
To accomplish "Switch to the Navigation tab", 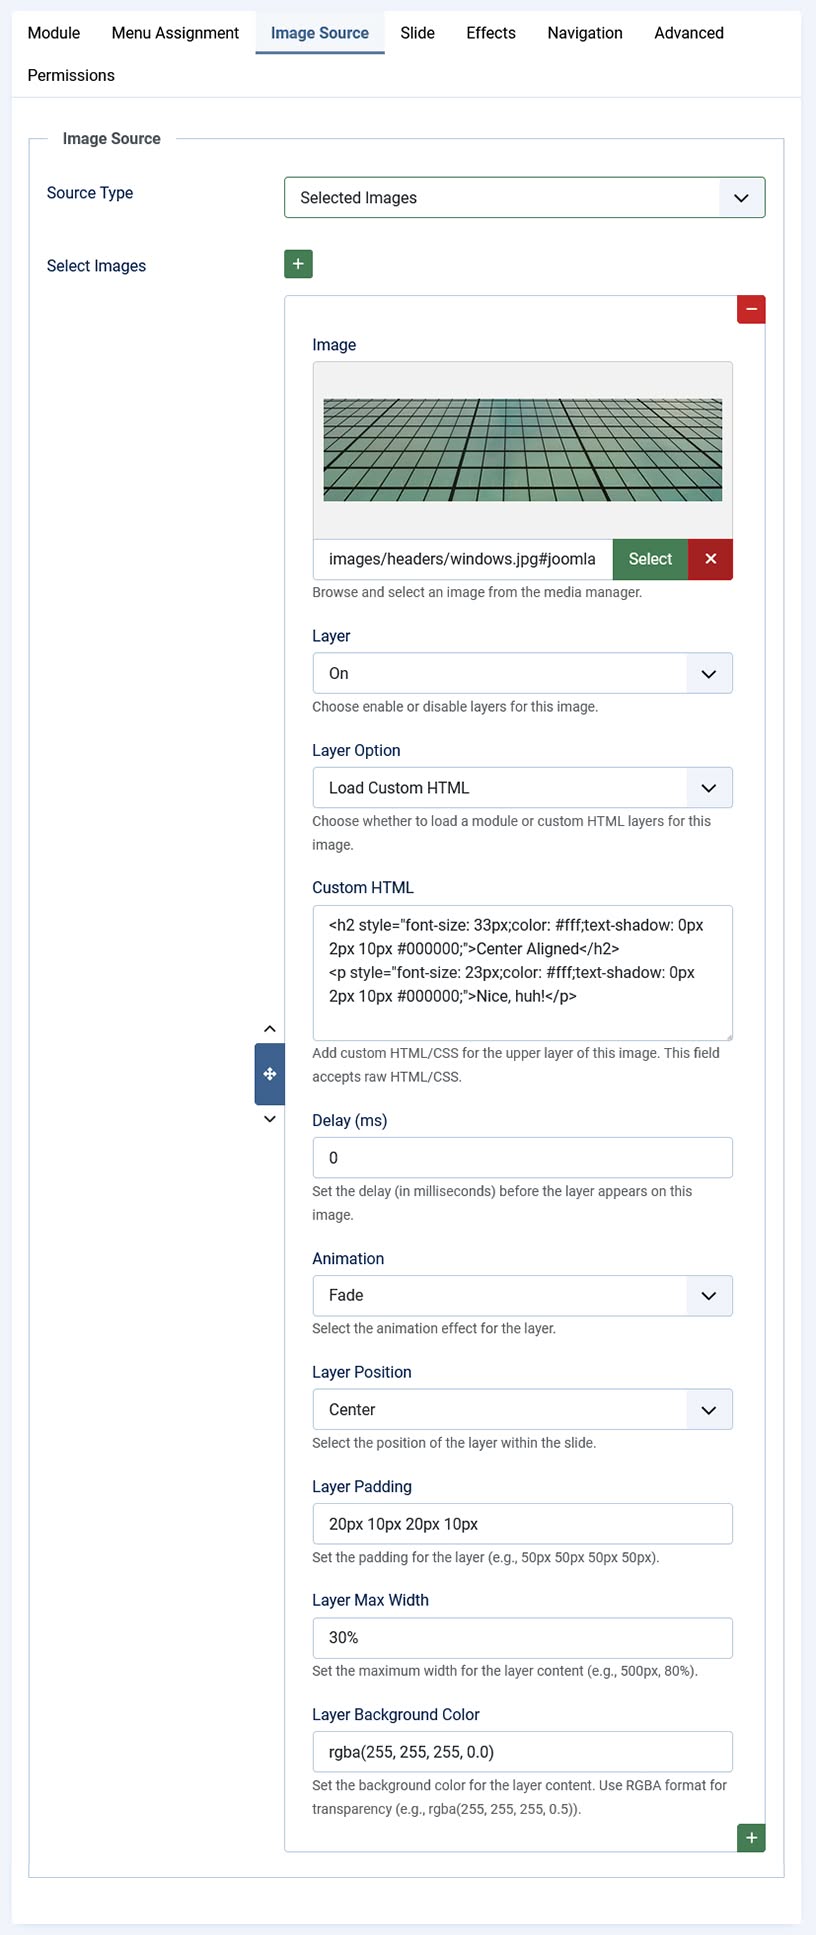I will tap(585, 33).
